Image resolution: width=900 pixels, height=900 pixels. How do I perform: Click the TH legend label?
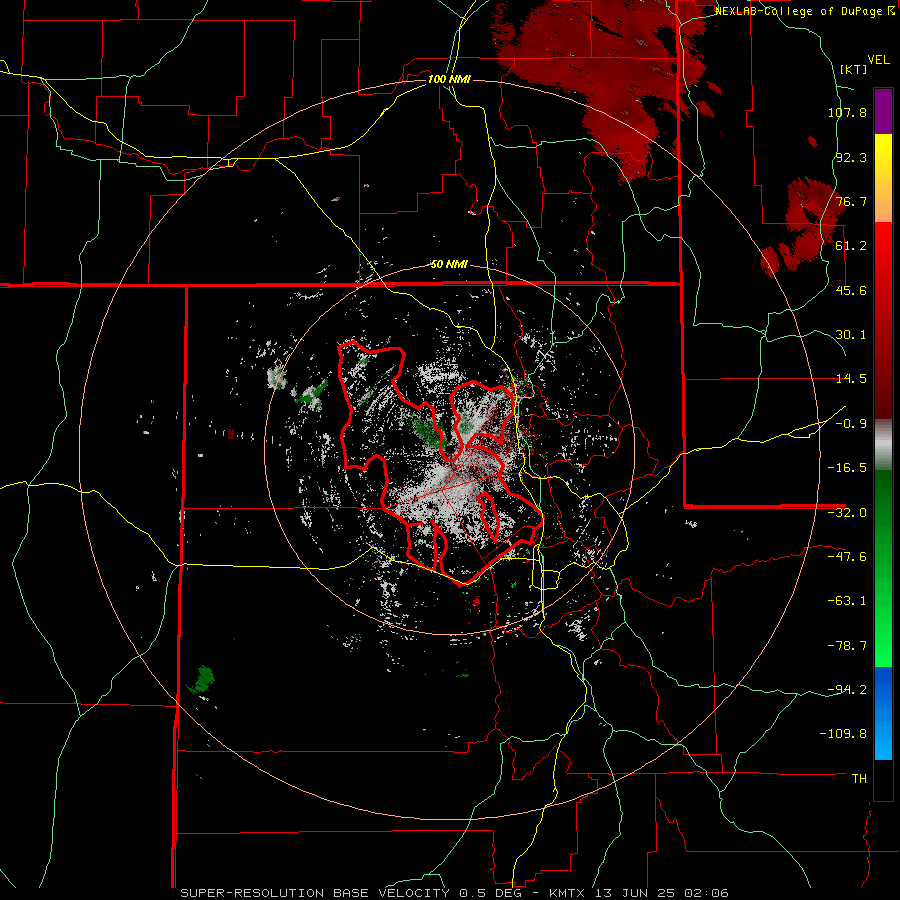(x=859, y=779)
